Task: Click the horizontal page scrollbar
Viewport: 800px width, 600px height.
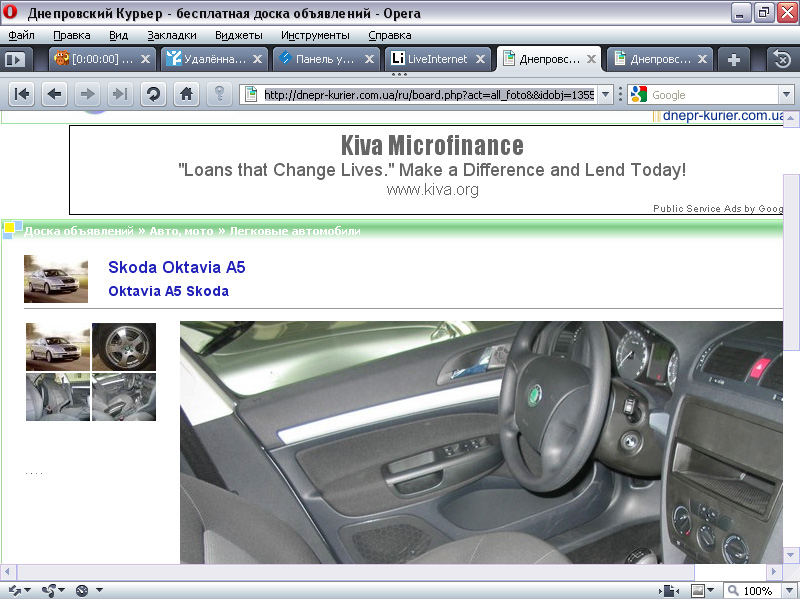Action: pos(350,570)
